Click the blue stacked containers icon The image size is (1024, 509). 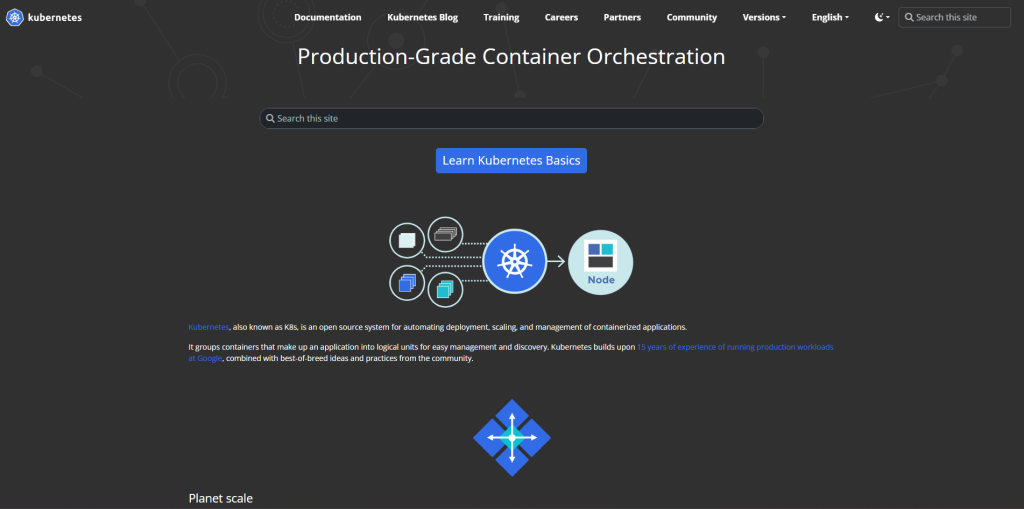[407, 283]
